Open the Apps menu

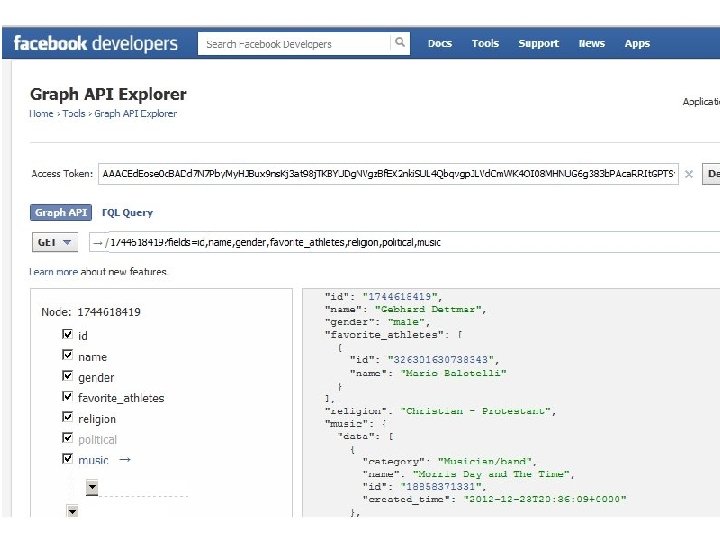coord(637,44)
